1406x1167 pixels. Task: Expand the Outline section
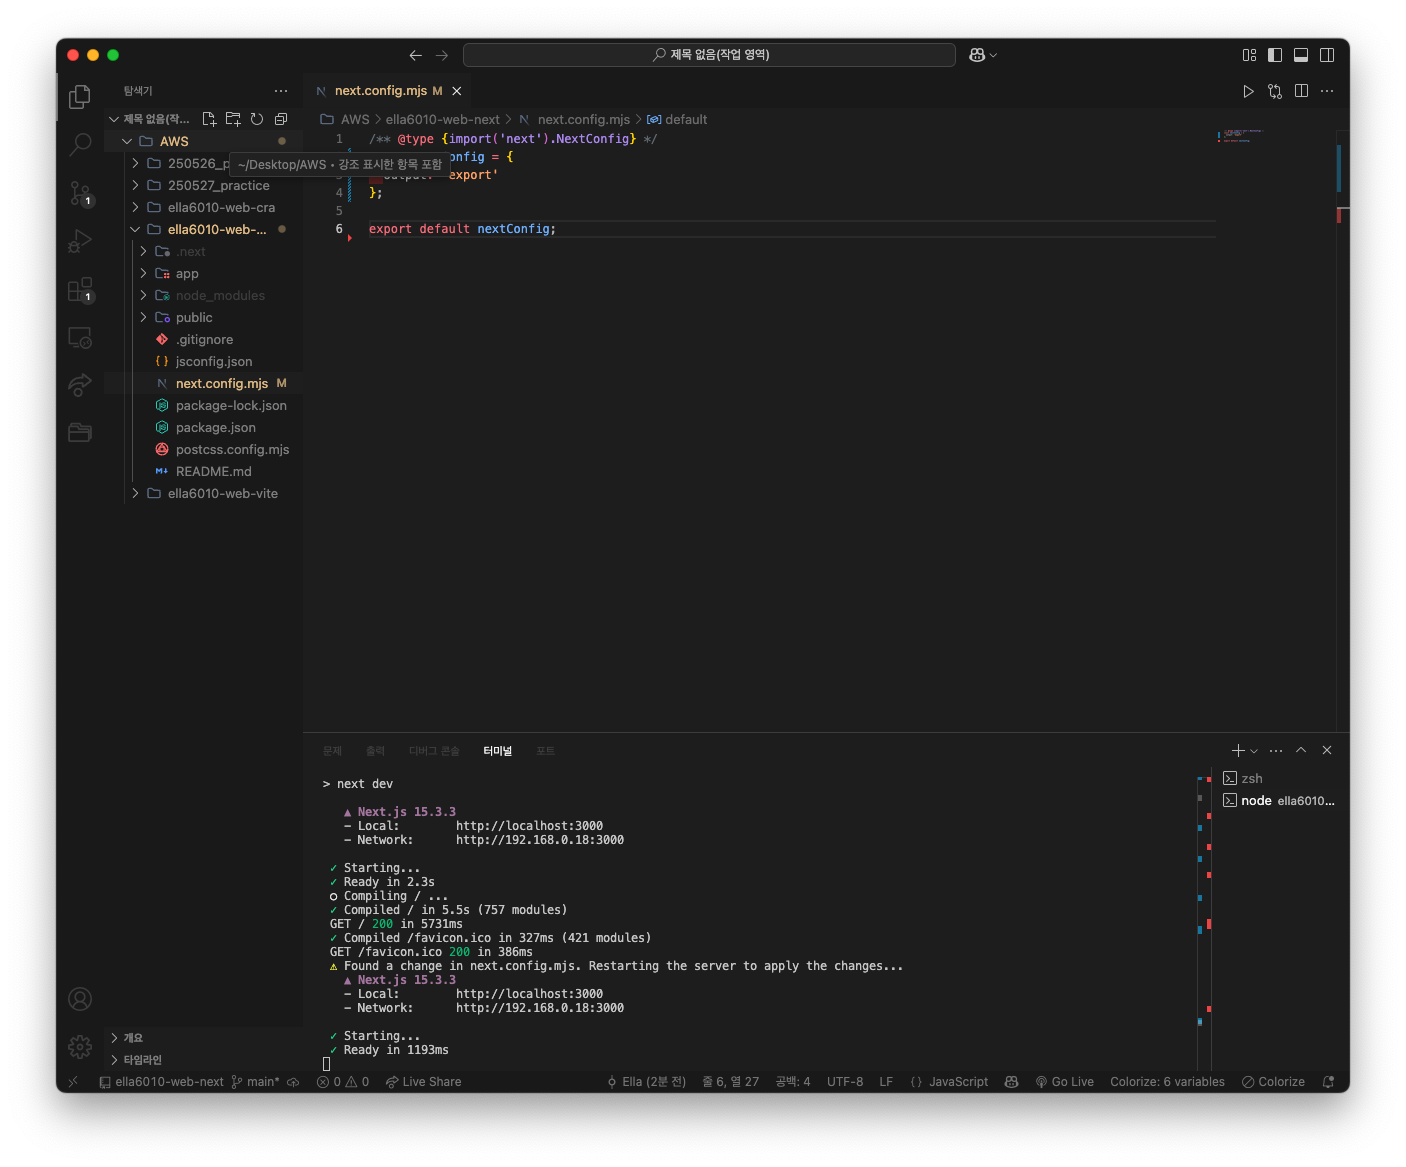(203, 1038)
